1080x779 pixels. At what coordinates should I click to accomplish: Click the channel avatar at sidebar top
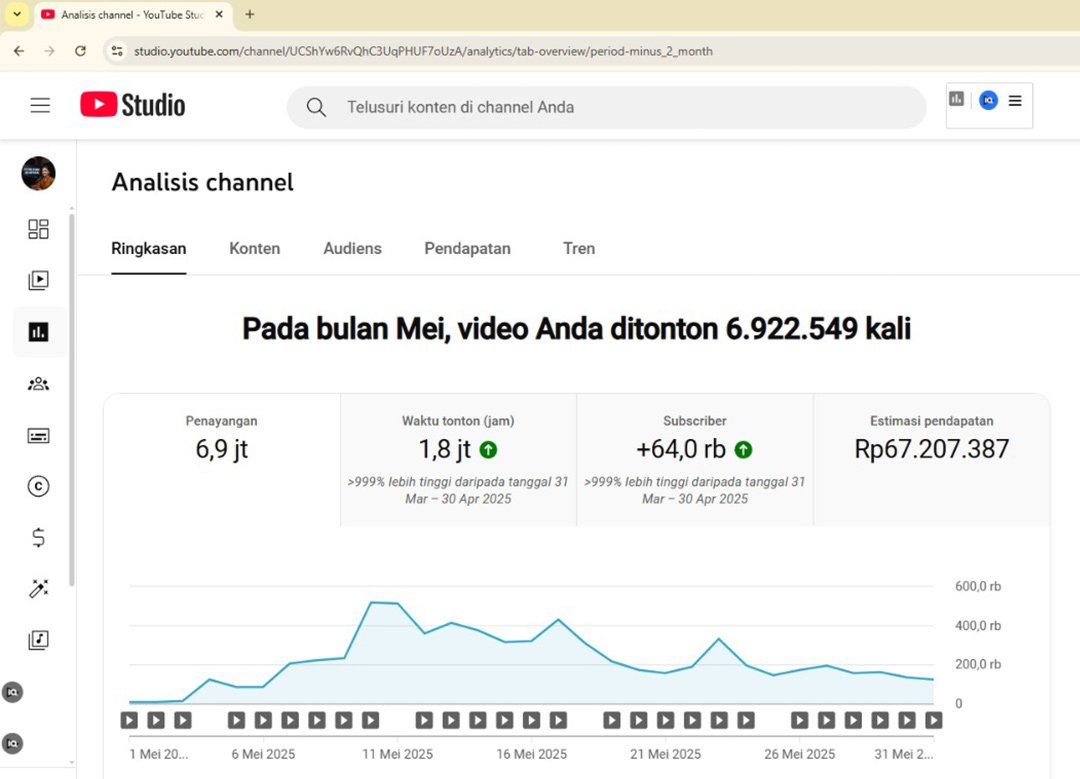tap(39, 173)
